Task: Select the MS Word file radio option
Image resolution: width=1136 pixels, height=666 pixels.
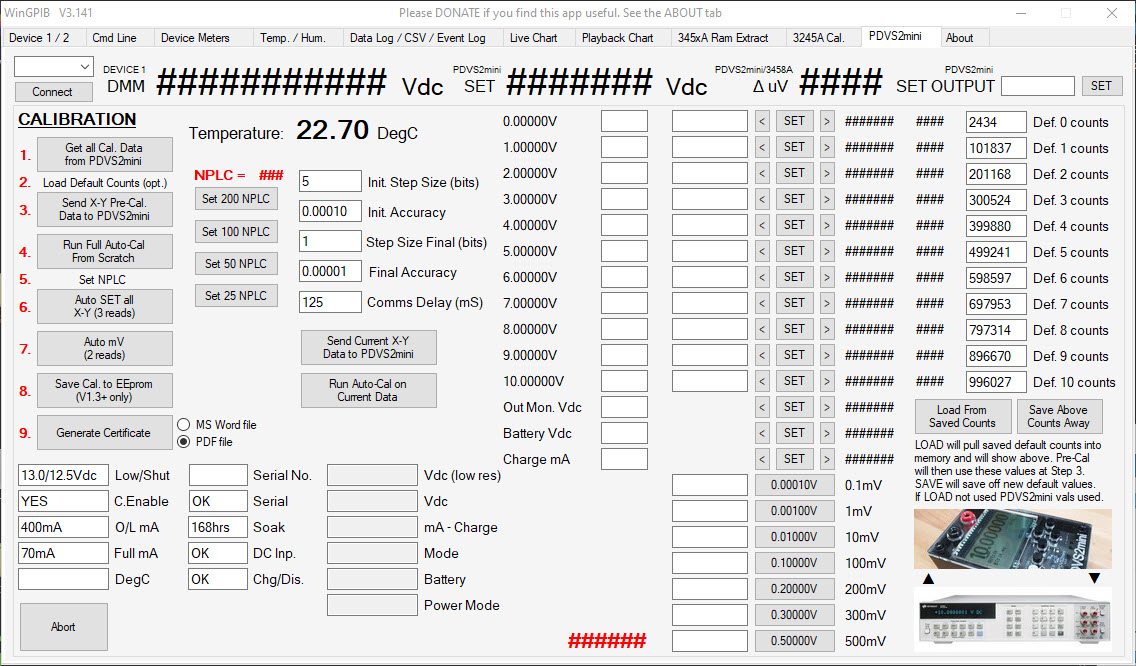Action: [x=184, y=424]
